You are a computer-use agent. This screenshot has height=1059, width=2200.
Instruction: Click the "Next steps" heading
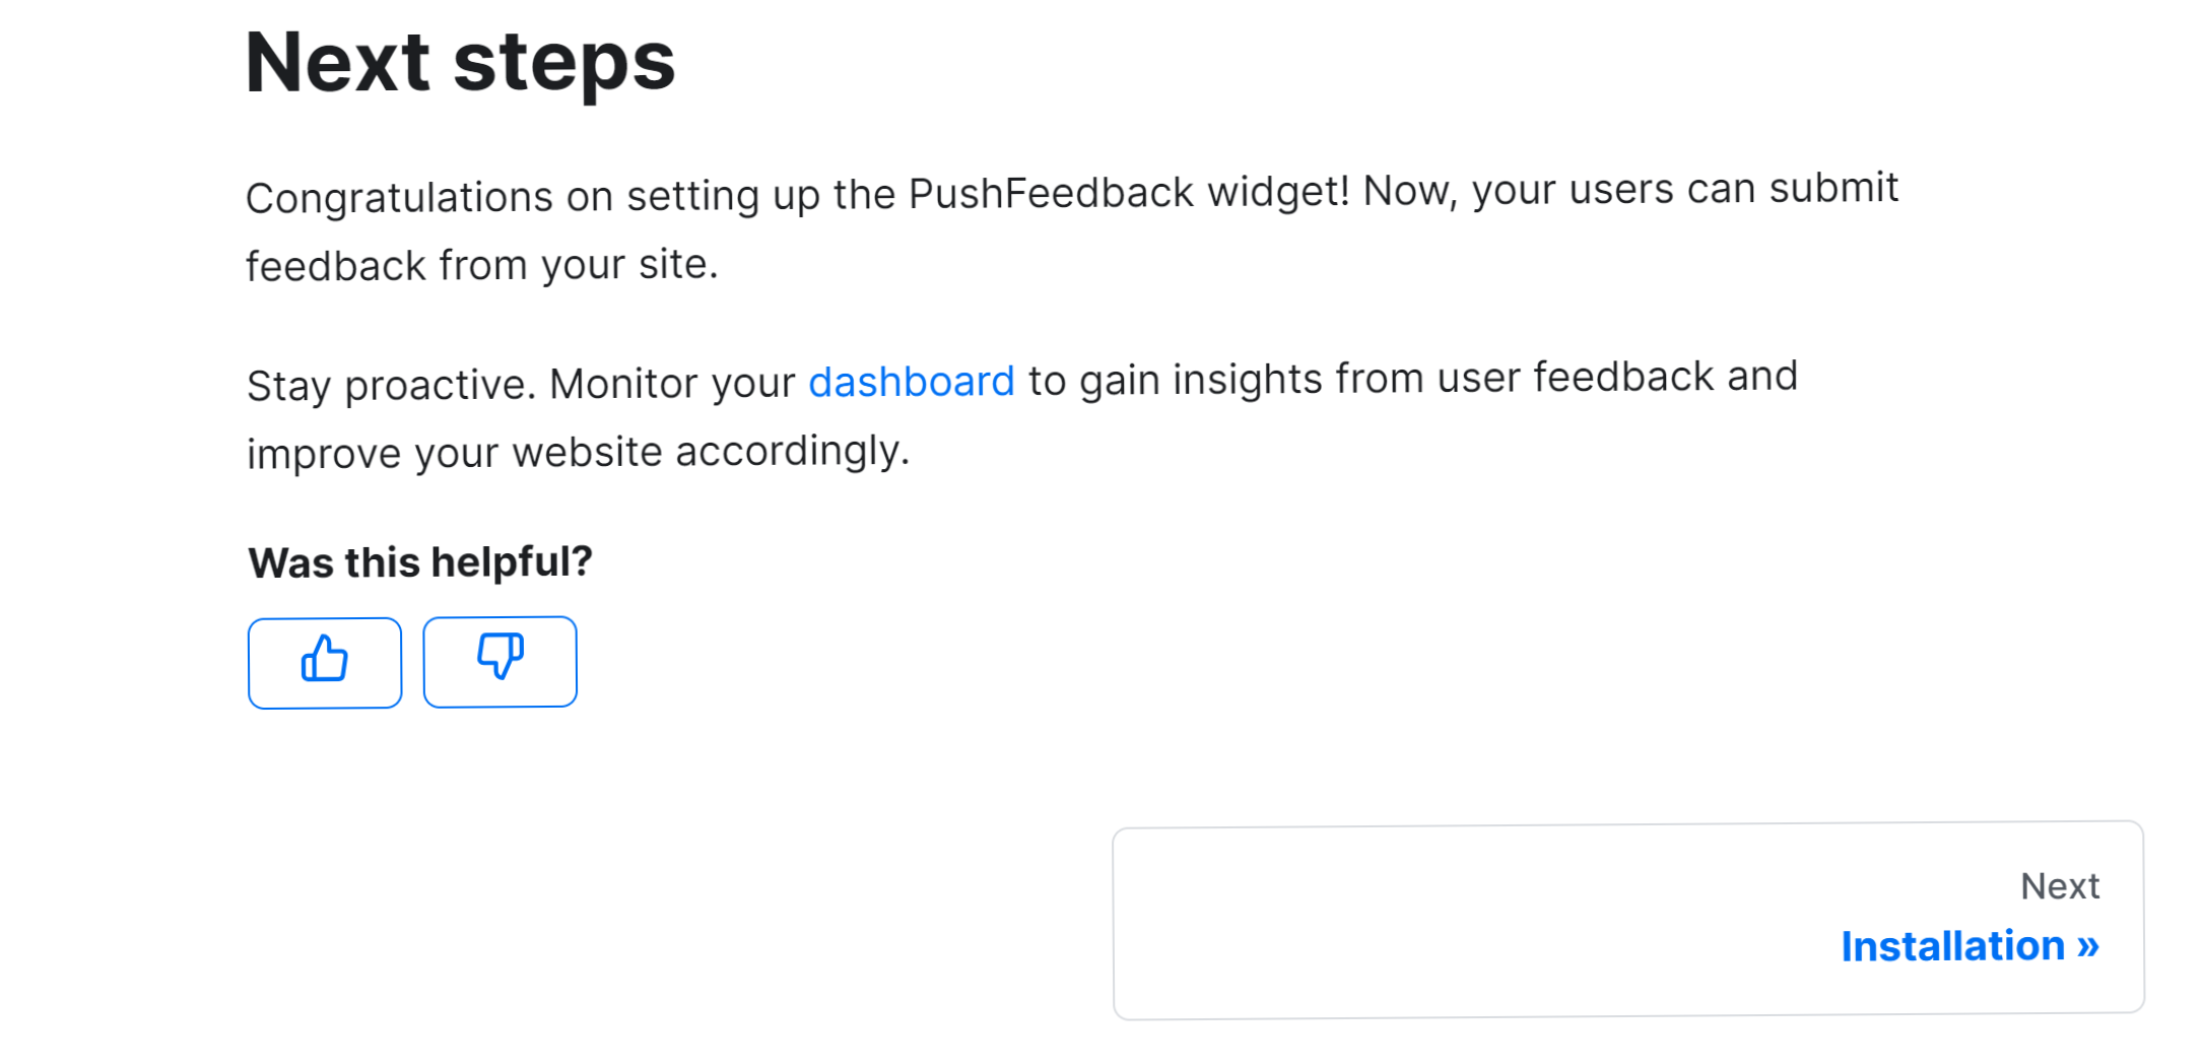pyautogui.click(x=460, y=62)
